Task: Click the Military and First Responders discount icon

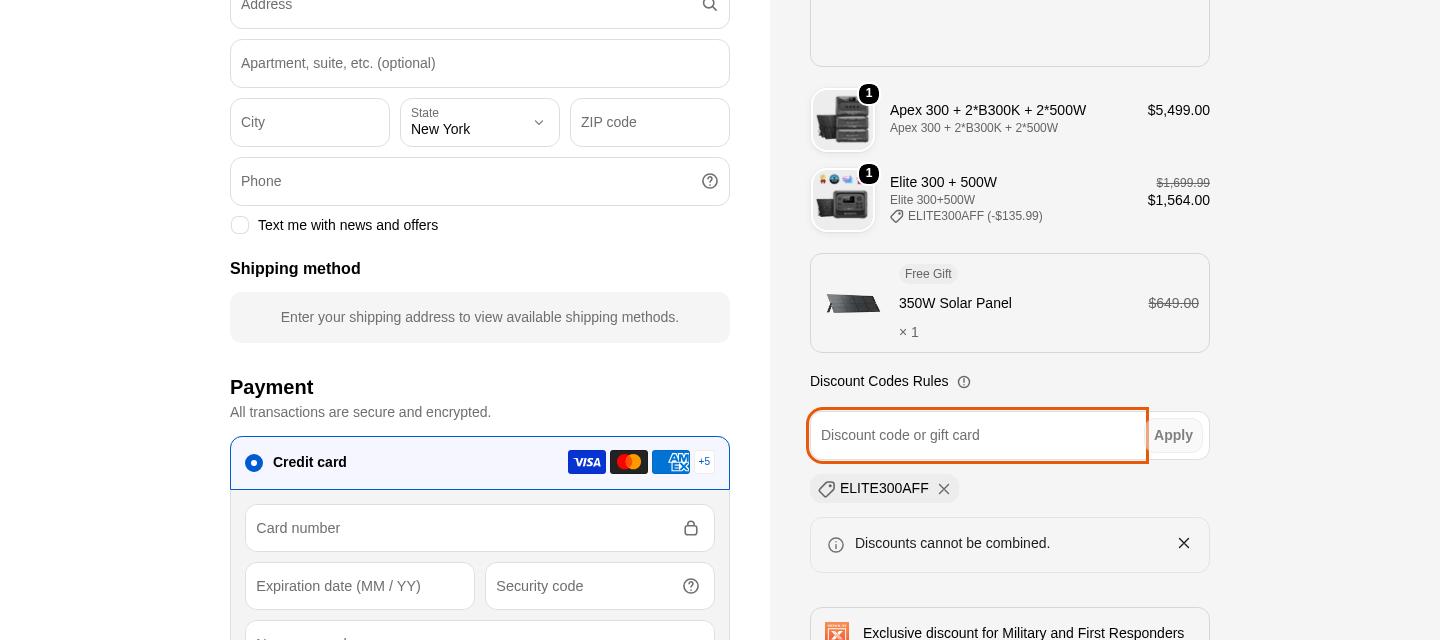Action: [x=837, y=633]
